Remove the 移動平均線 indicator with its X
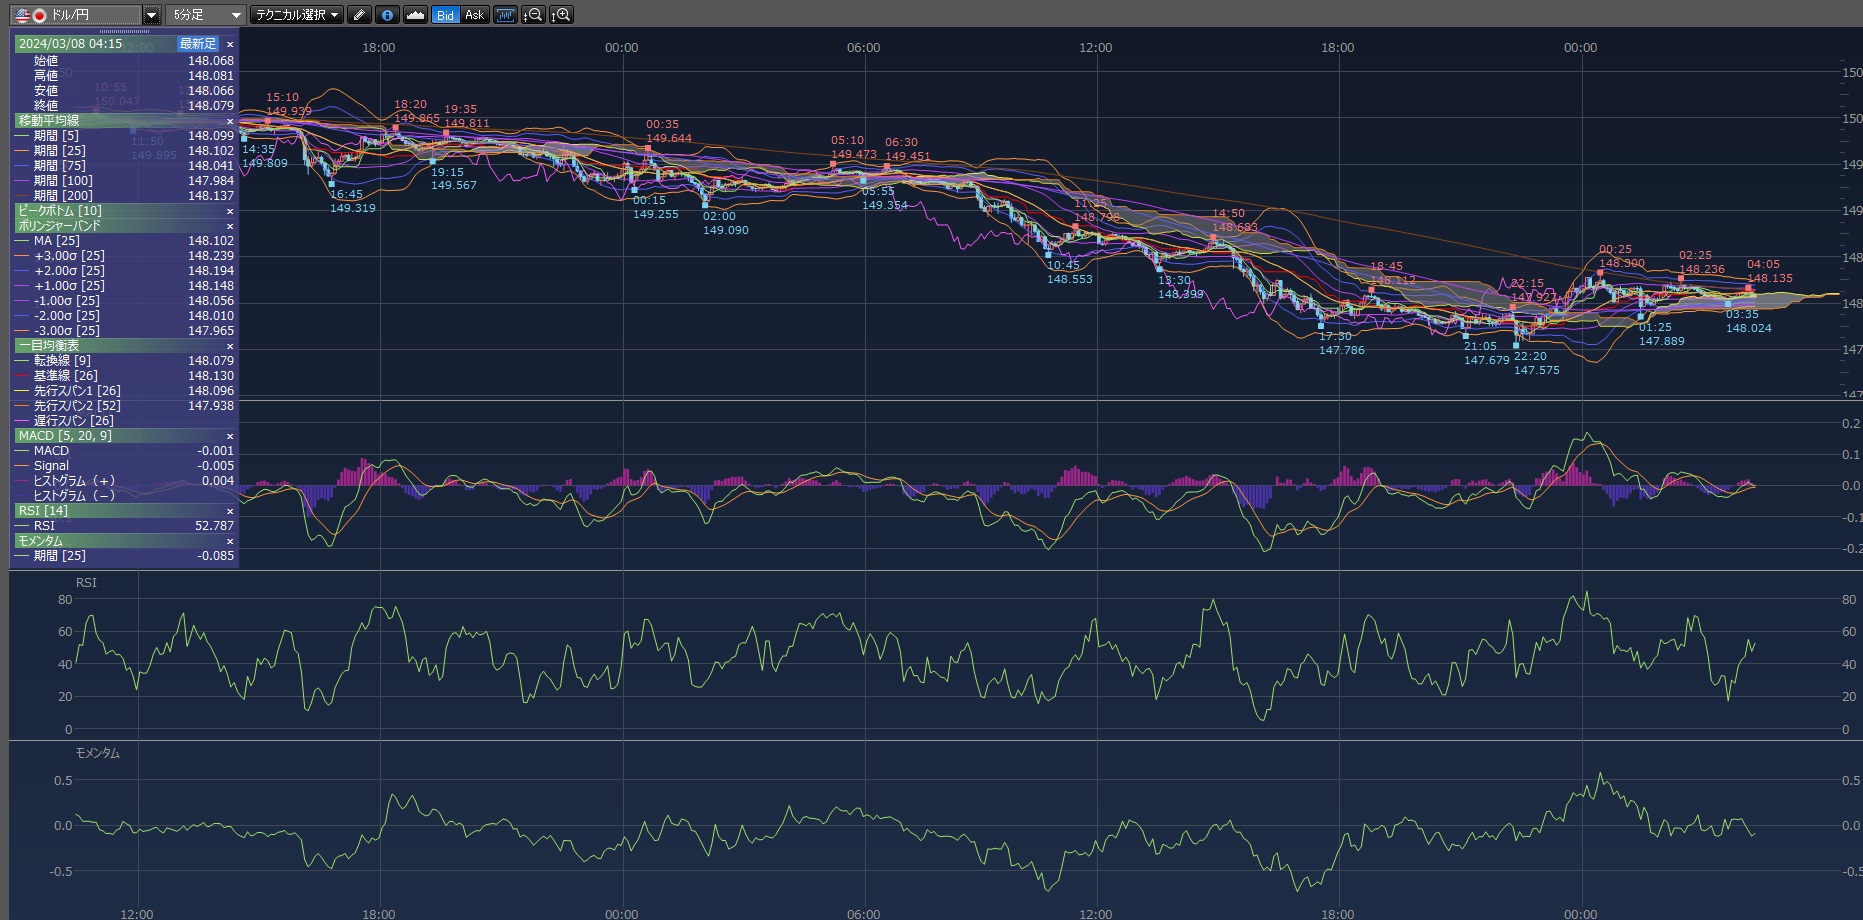This screenshot has height=920, width=1863. click(230, 121)
